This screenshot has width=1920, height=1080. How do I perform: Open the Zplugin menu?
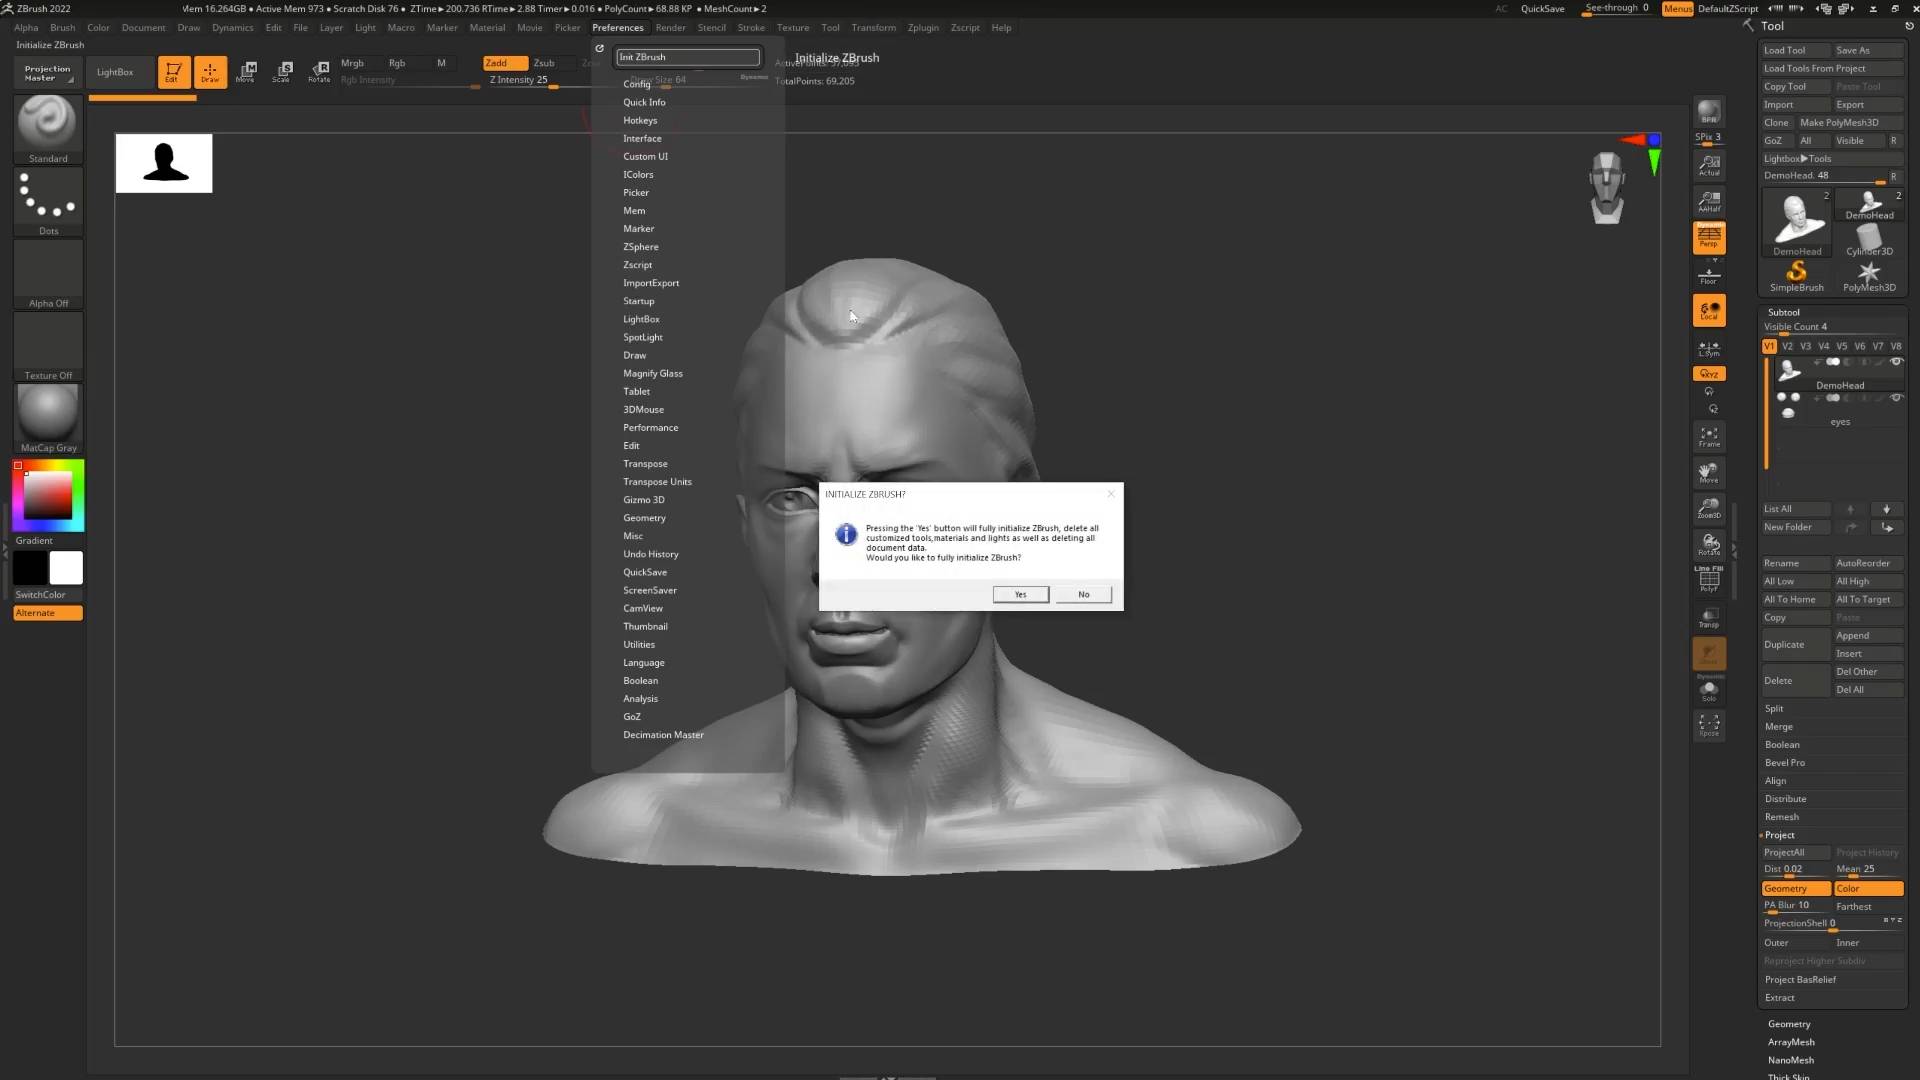pos(923,28)
